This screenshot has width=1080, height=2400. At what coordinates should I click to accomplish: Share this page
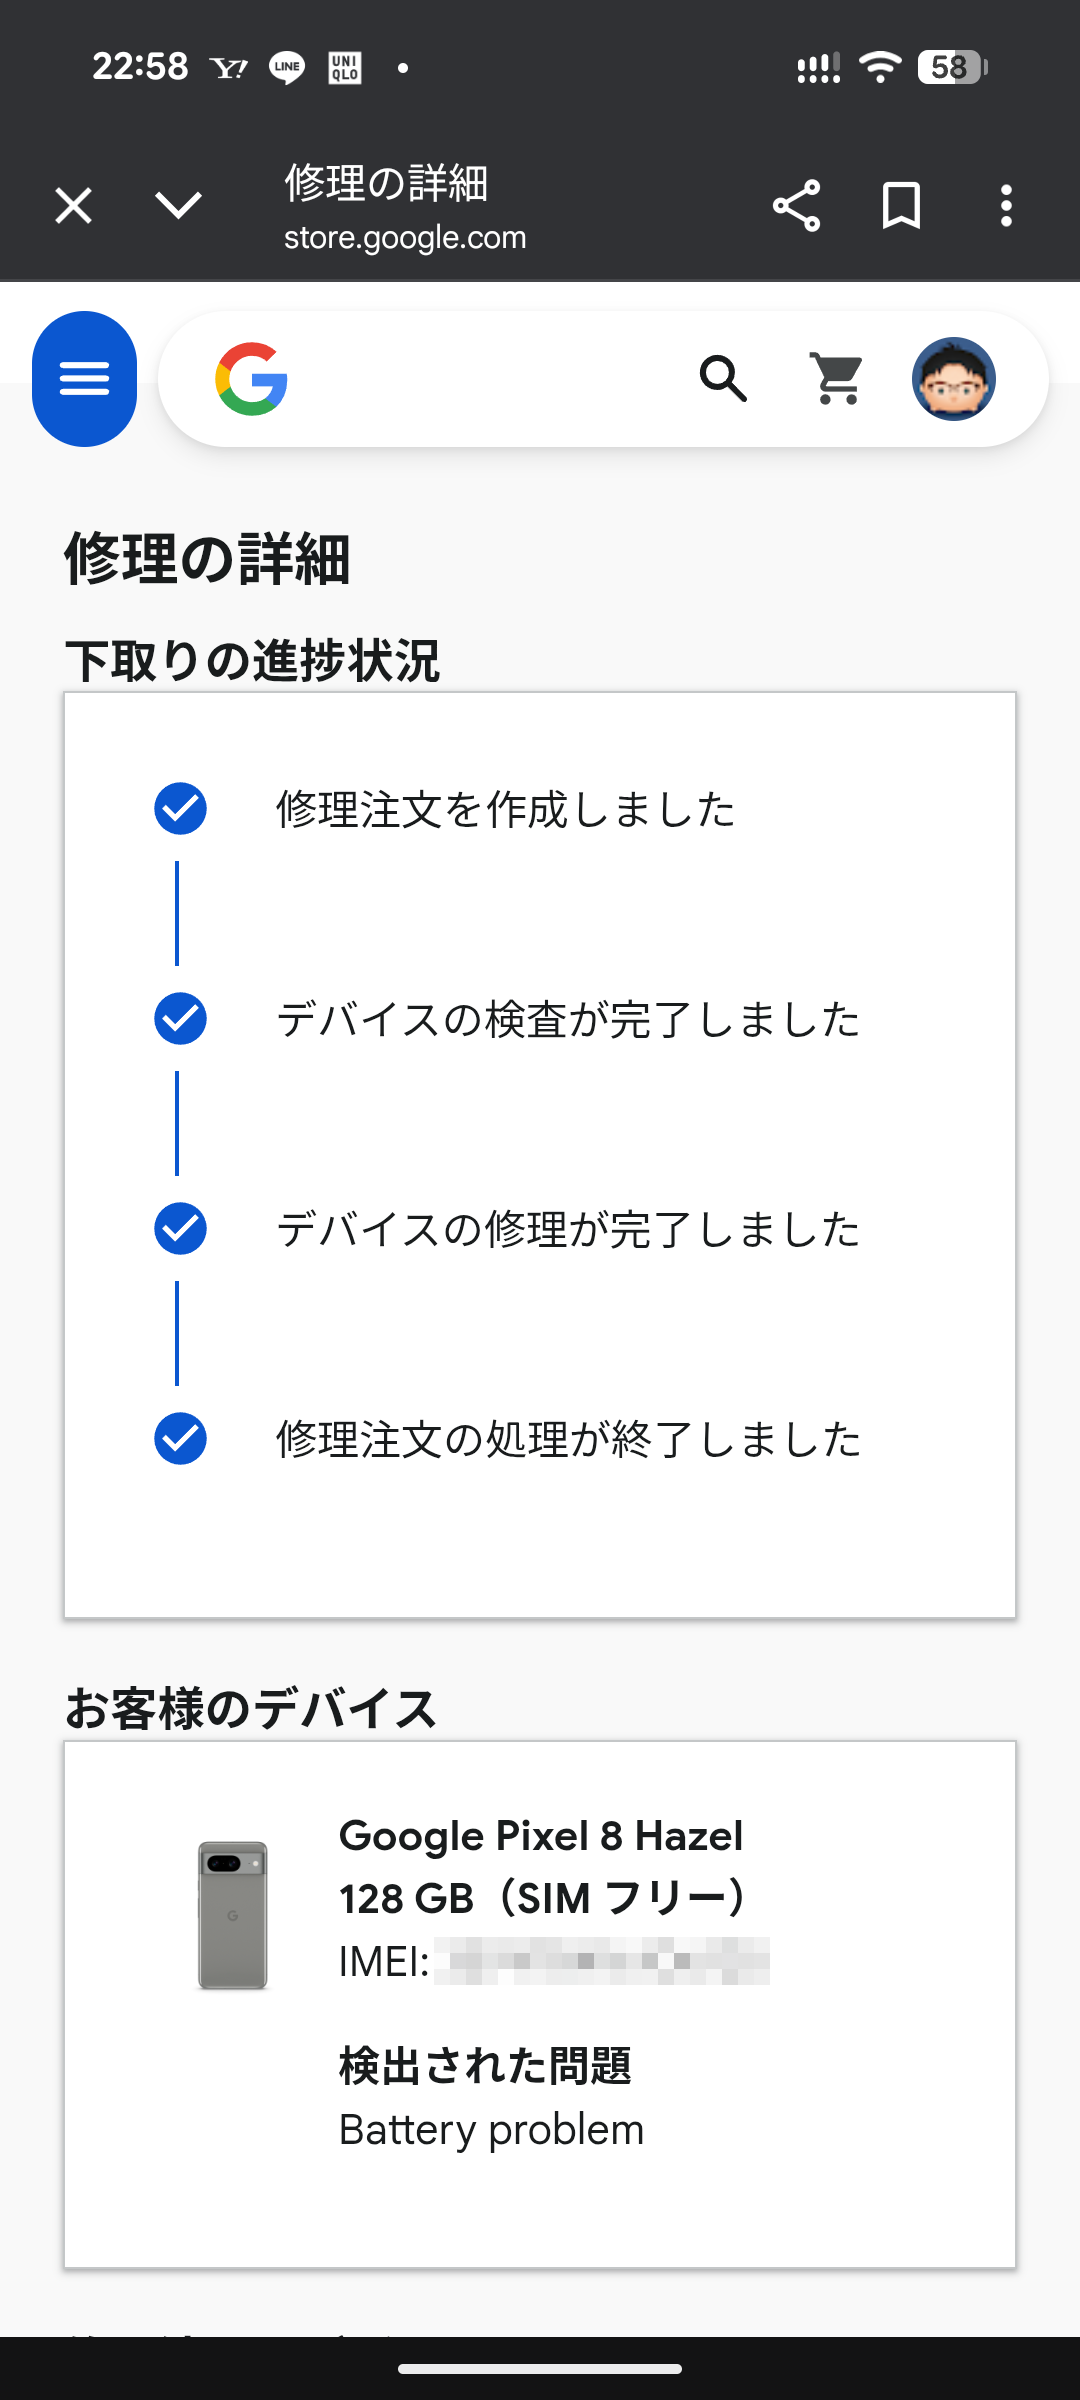click(796, 206)
